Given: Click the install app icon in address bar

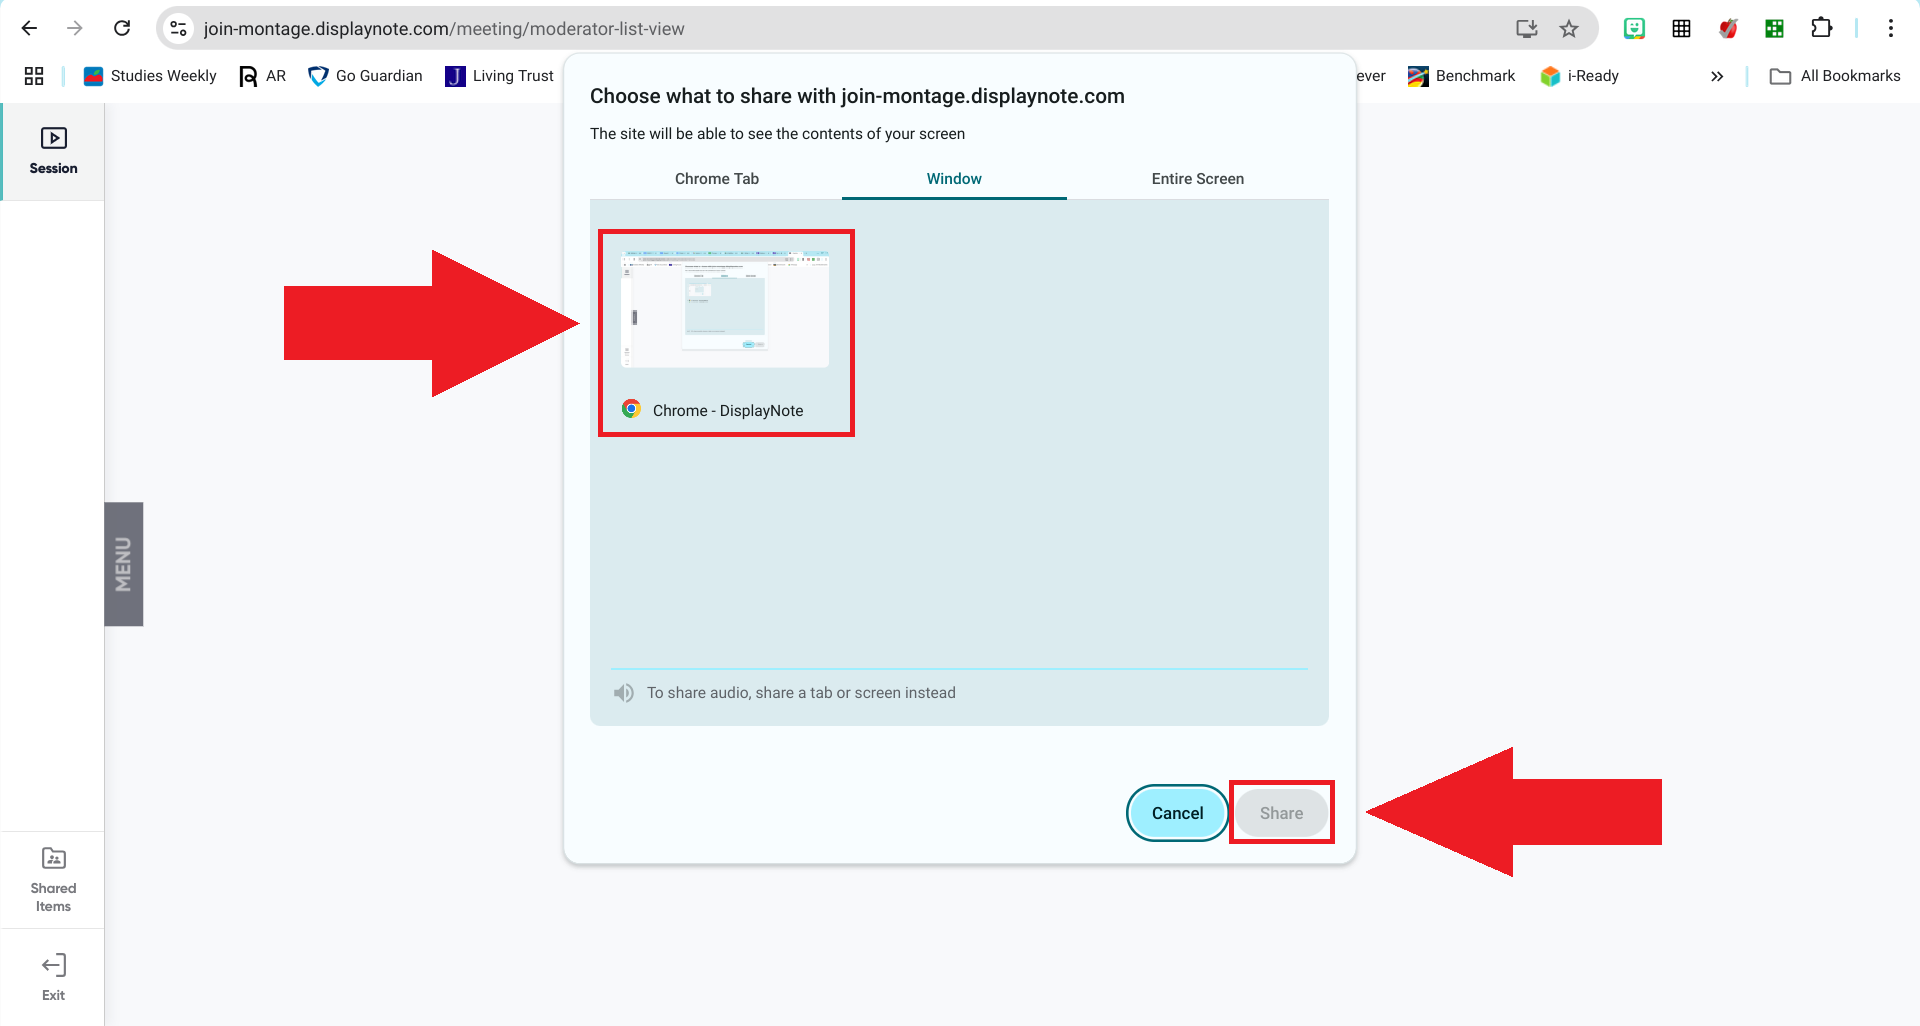Looking at the screenshot, I should click(1526, 28).
